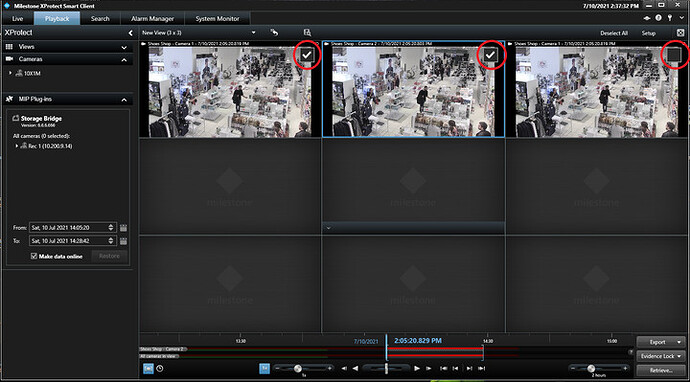The image size is (690, 382).
Task: Adjust the playback speed slider
Action: pyautogui.click(x=298, y=368)
